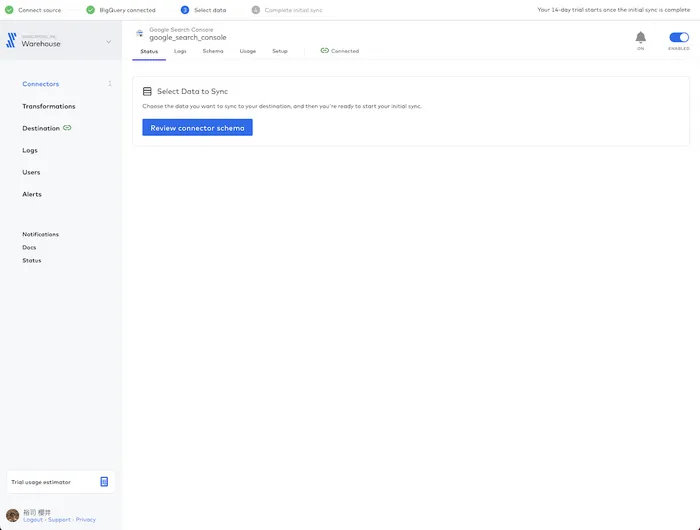Screen dimensions: 700x530
Task: Open the Docs sidebar link
Action: (29, 247)
